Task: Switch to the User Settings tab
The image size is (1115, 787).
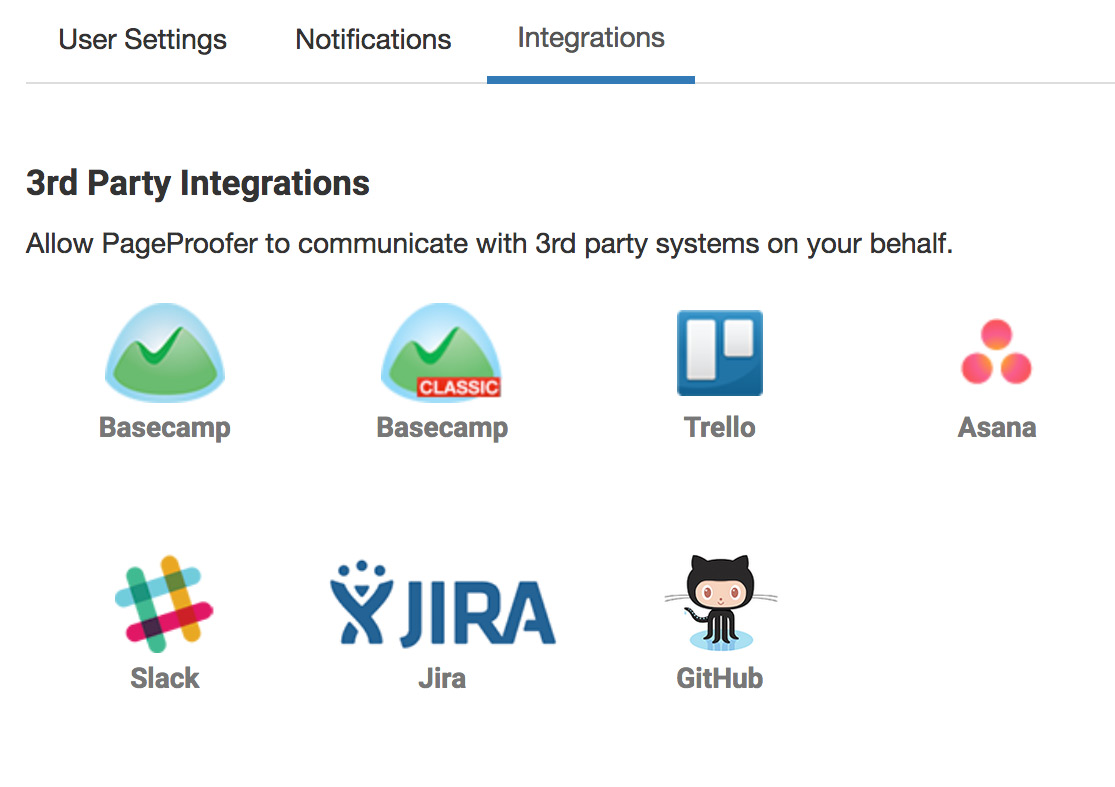Action: click(x=143, y=40)
